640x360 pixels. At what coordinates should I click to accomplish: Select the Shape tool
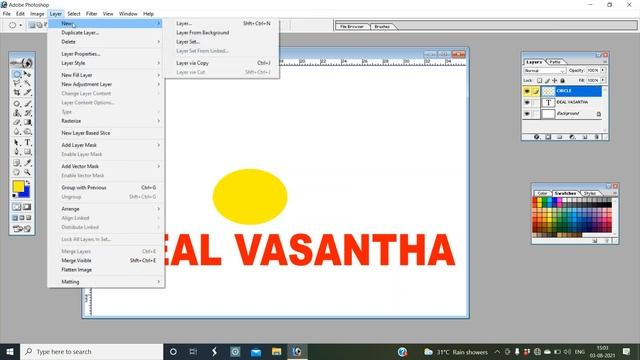click(x=27, y=151)
